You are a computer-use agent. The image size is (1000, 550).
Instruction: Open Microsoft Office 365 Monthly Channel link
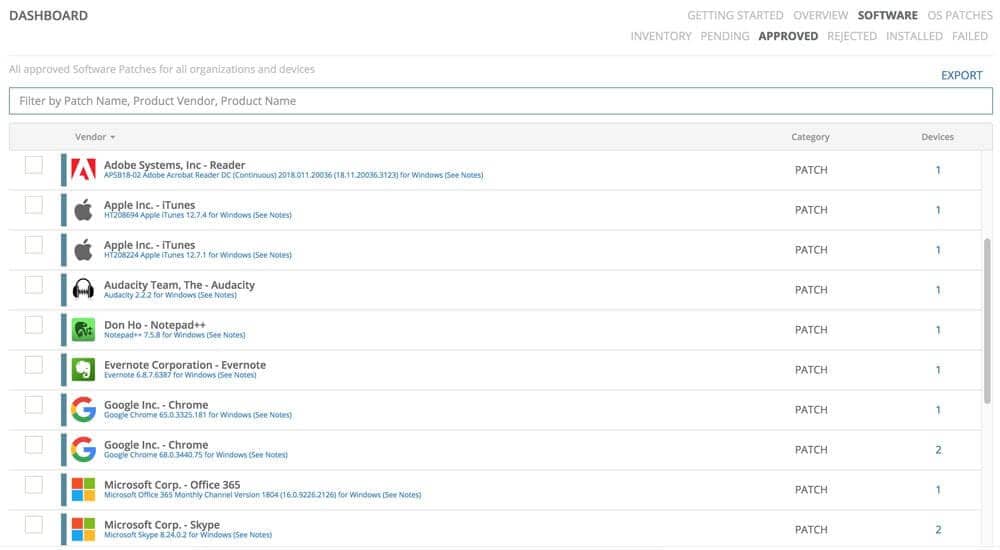[x=263, y=494]
